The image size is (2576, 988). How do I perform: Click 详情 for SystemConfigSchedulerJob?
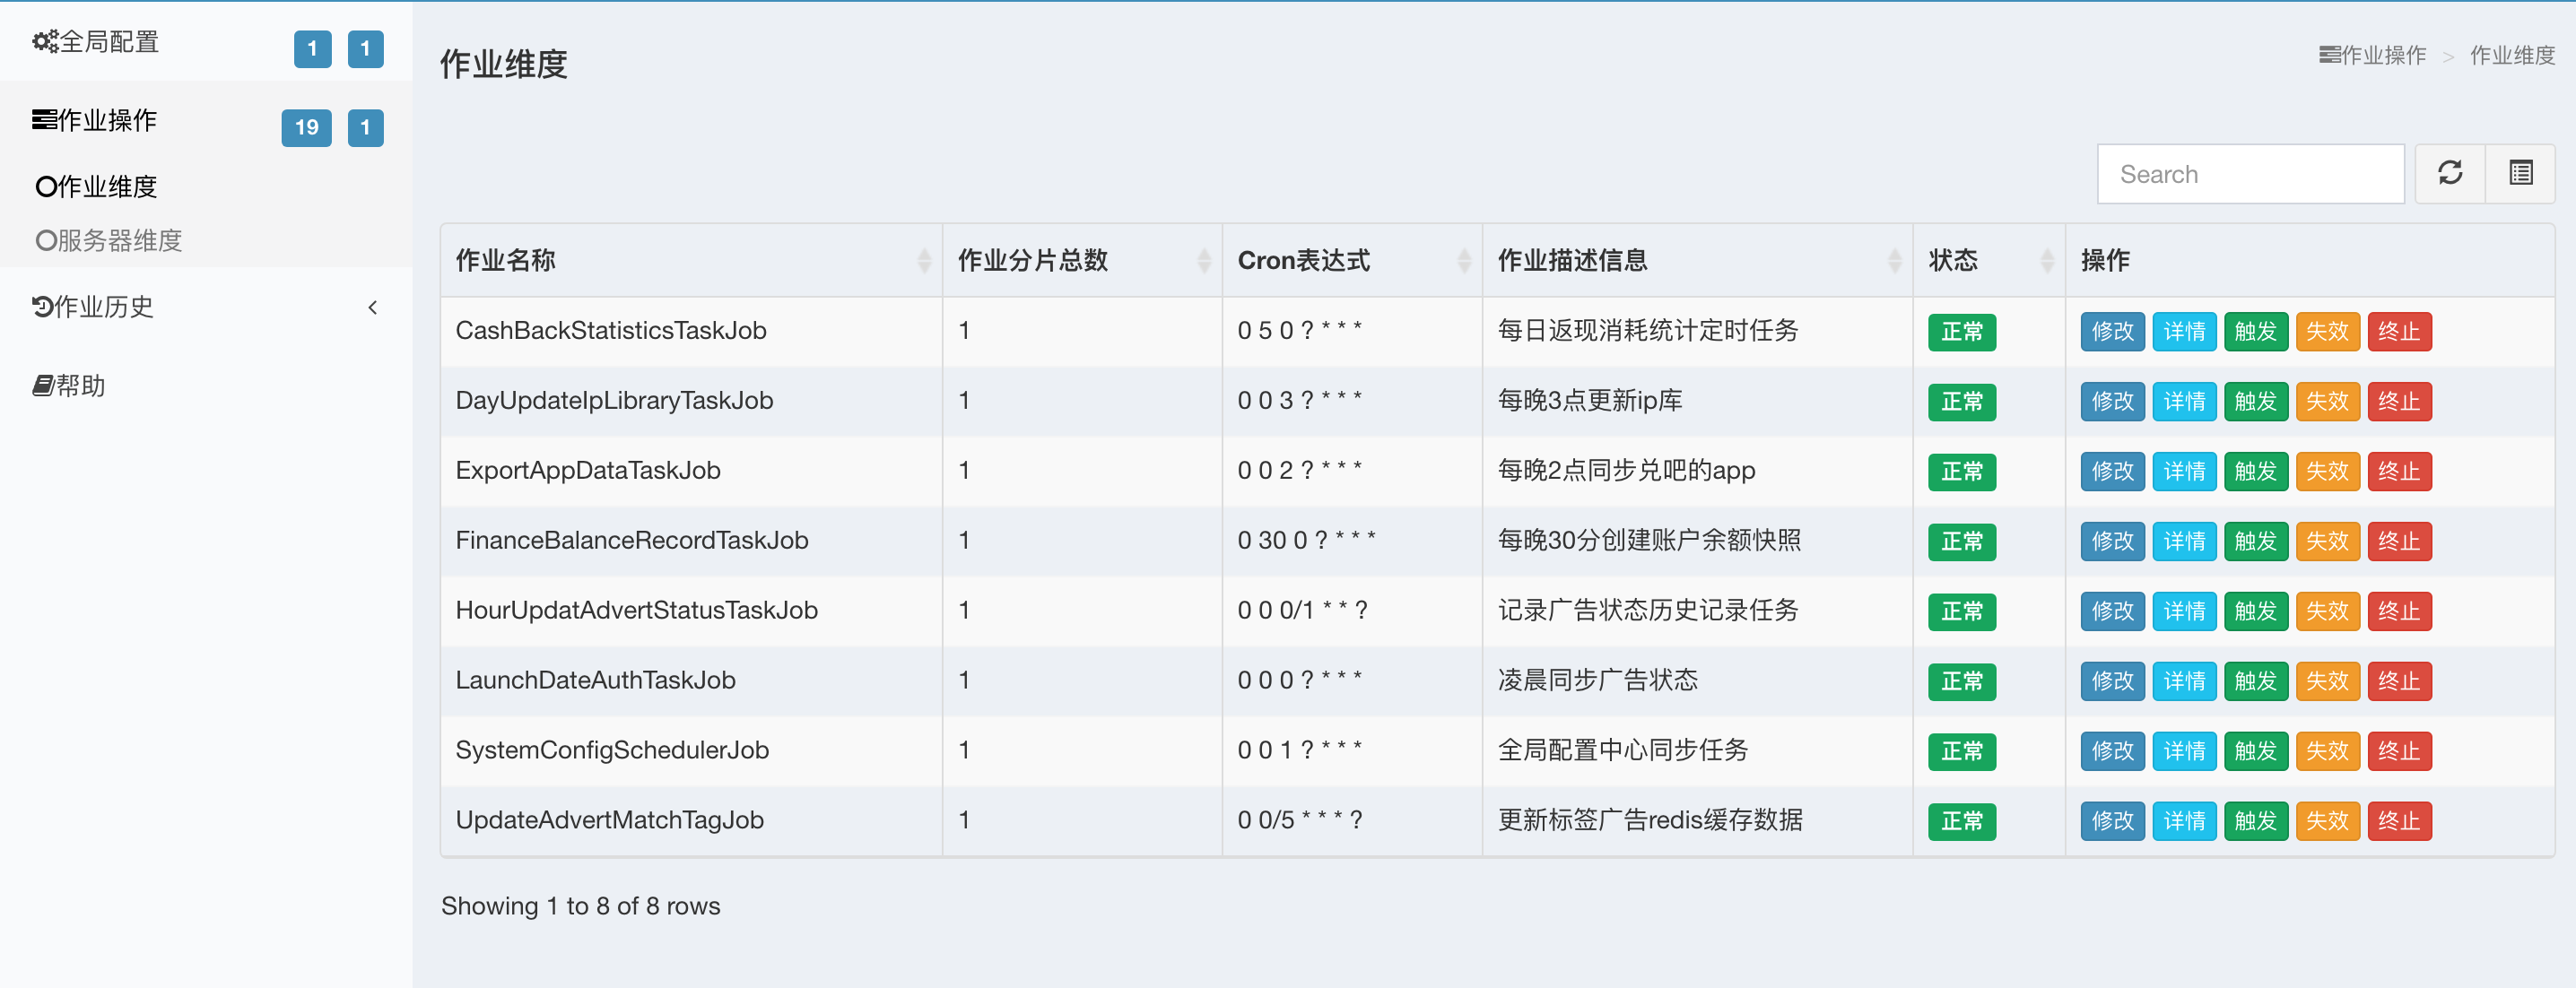tap(2184, 751)
